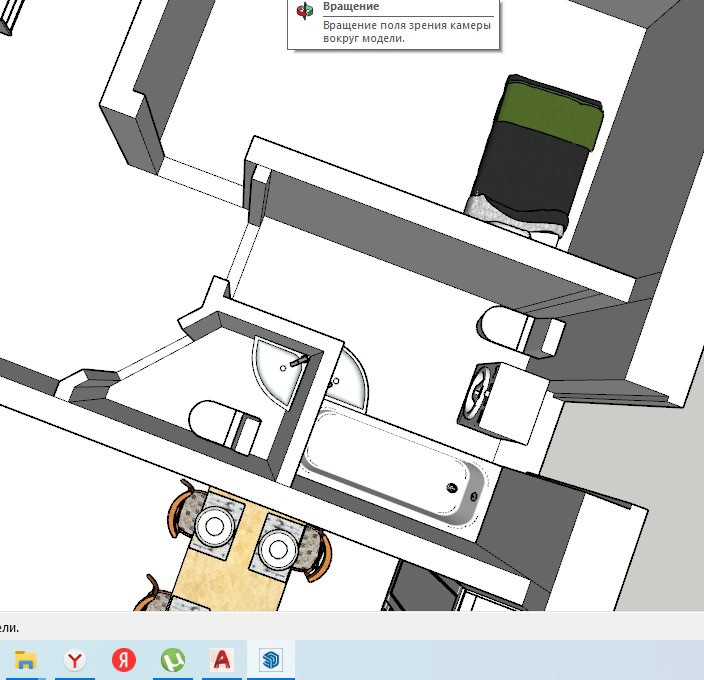Select the bathtub model in the bathroom
This screenshot has height=680, width=704.
pyautogui.click(x=393, y=466)
